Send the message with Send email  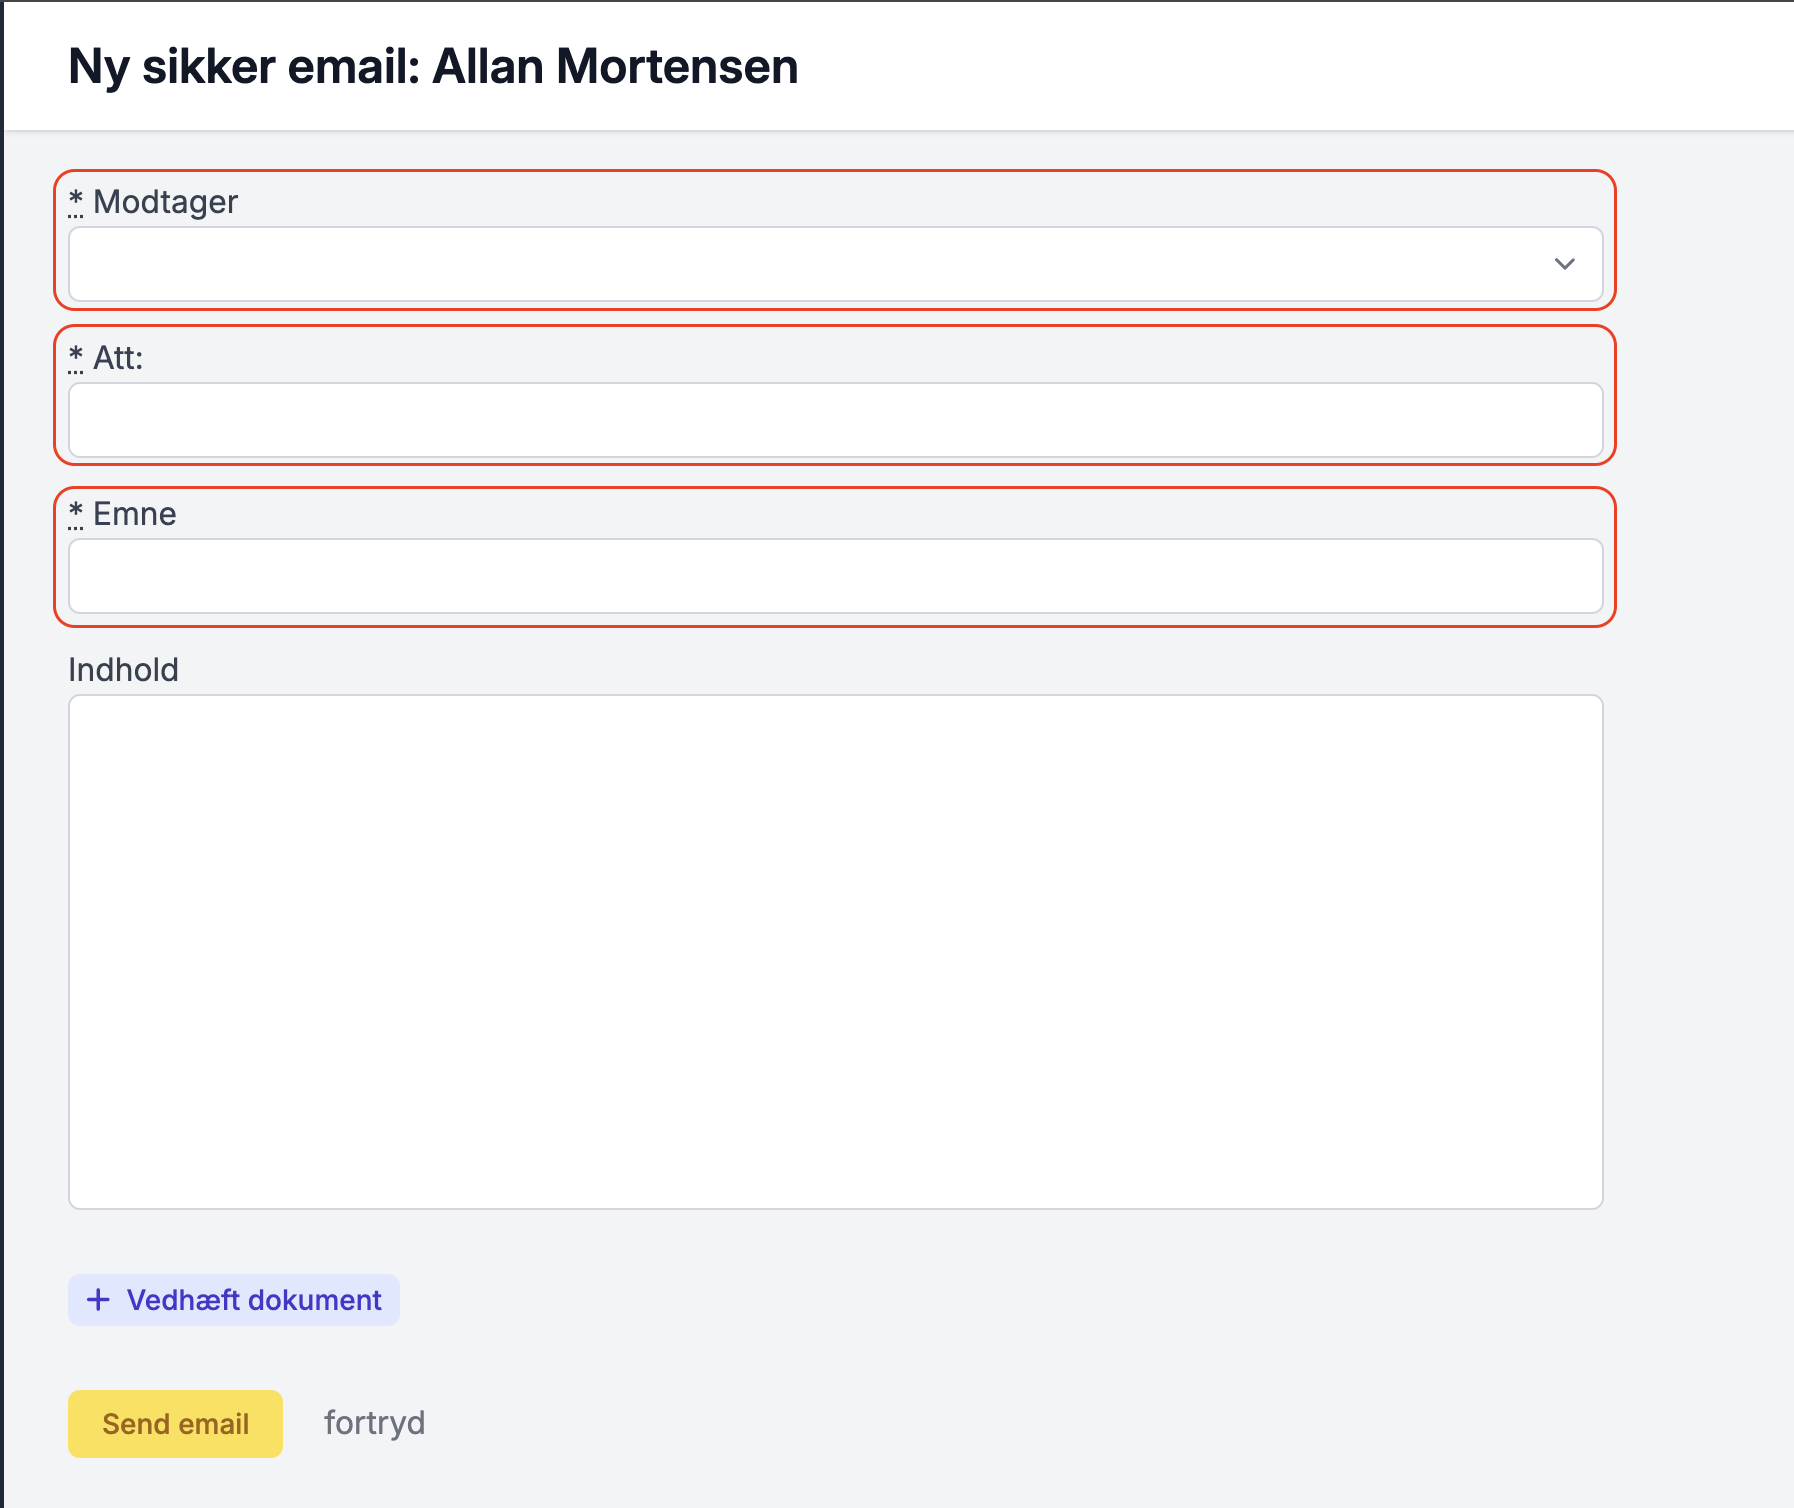click(175, 1423)
